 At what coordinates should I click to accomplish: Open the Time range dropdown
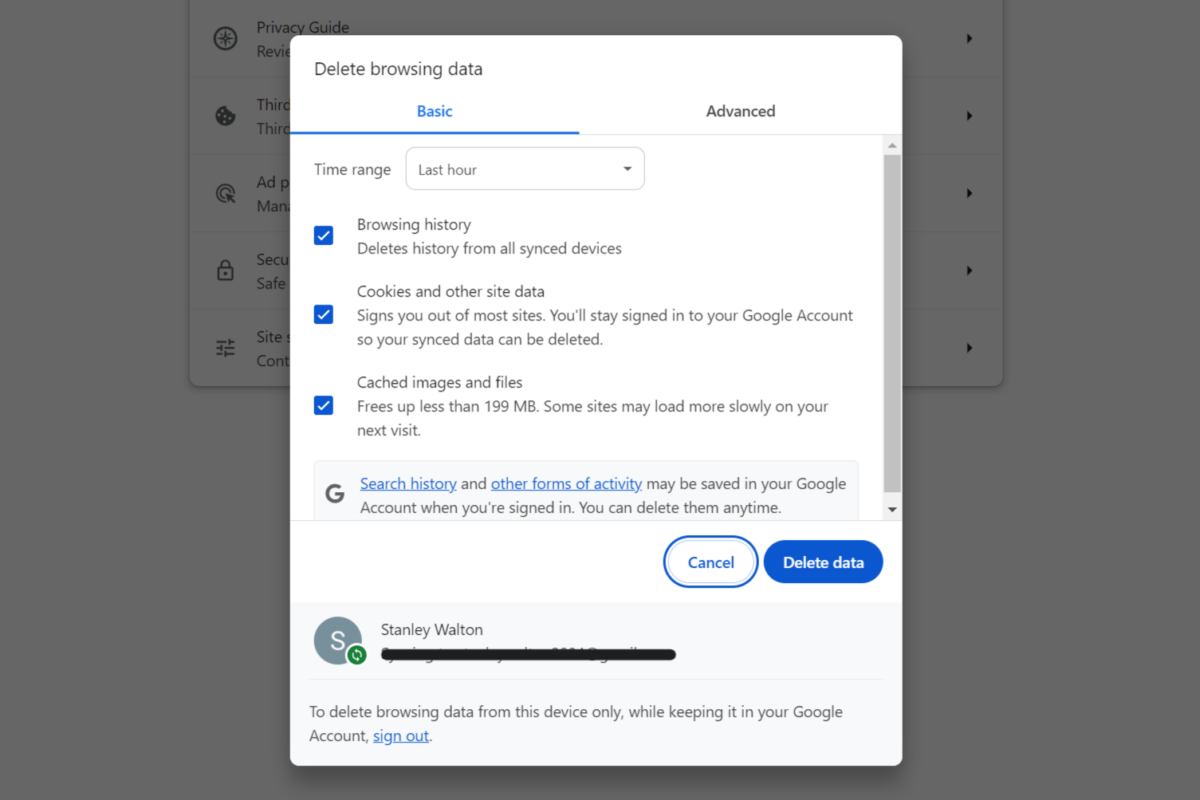click(524, 168)
